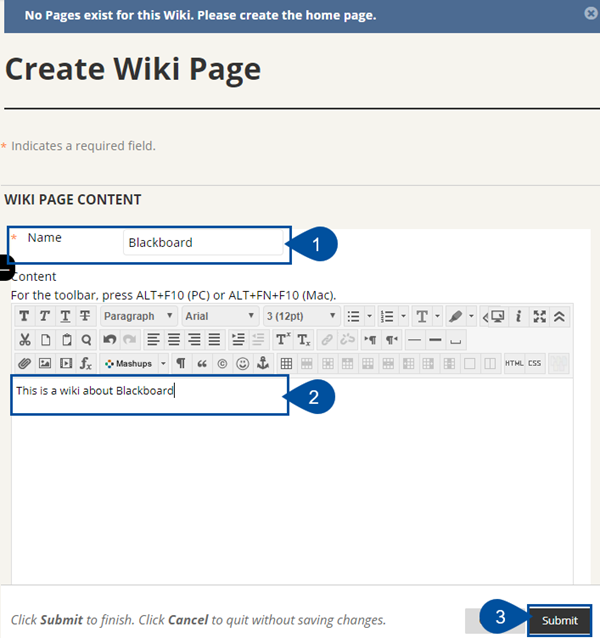Apply superscript formatting
600x638 pixels.
click(x=283, y=339)
